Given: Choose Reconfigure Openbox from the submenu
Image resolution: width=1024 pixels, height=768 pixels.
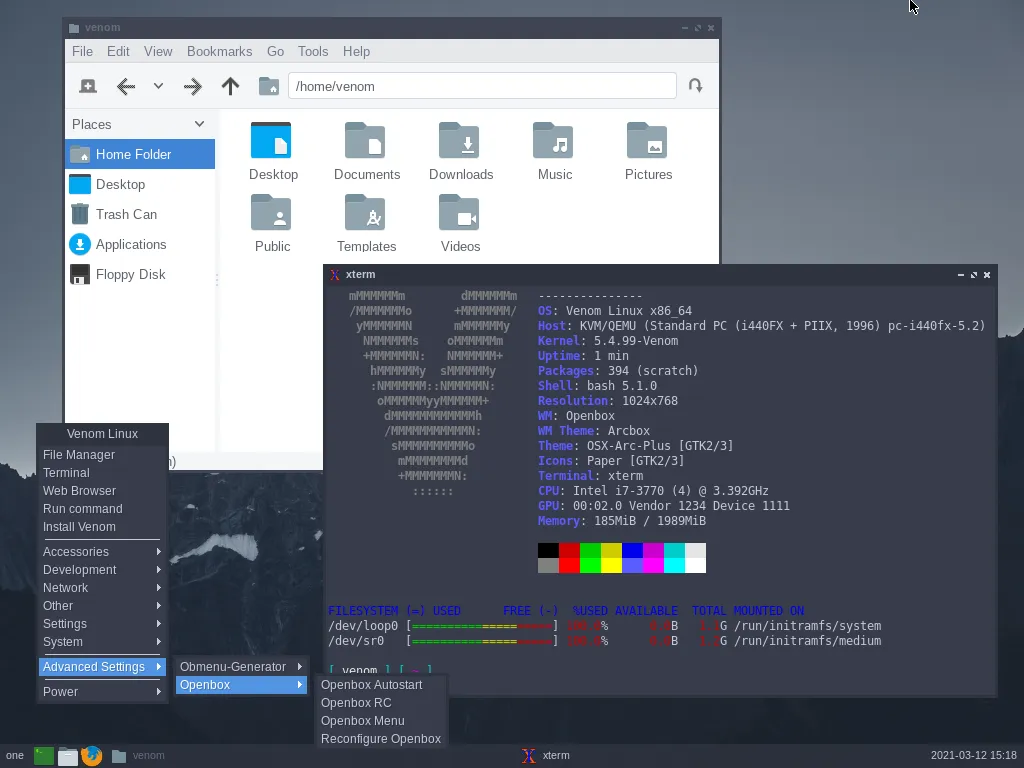Looking at the screenshot, I should coord(381,739).
